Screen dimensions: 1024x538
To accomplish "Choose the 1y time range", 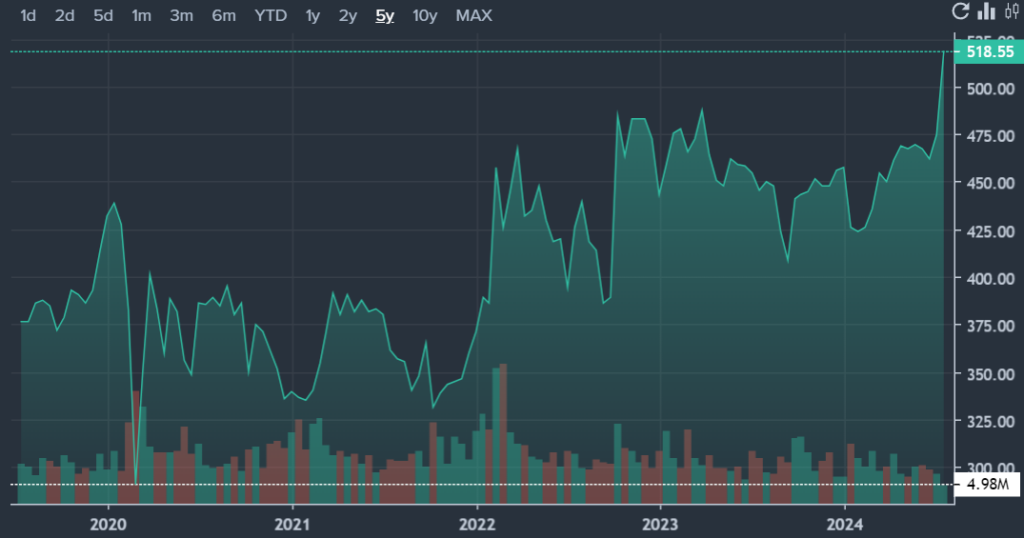I will 313,15.
